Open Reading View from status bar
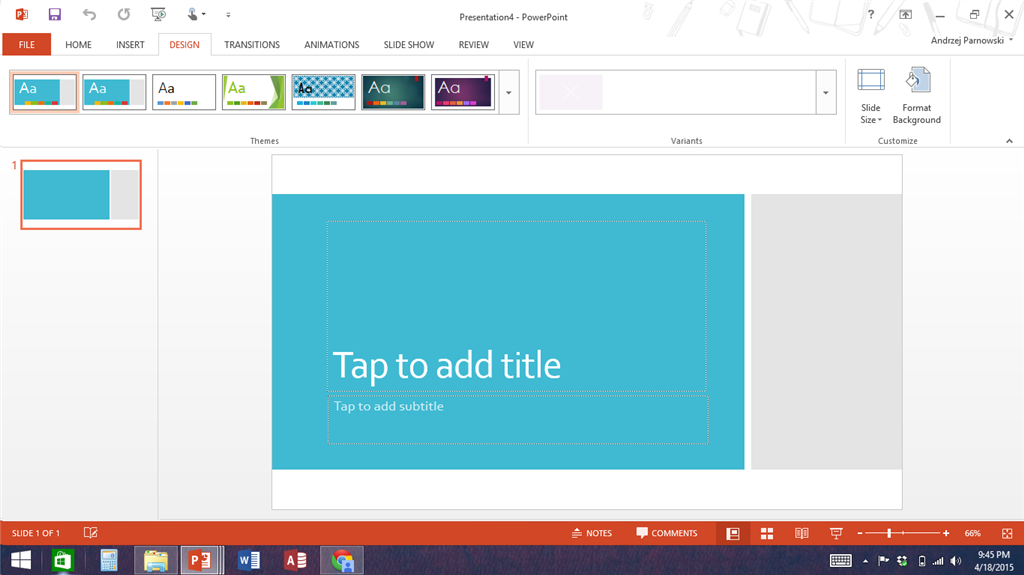The image size is (1024, 575). (x=801, y=533)
